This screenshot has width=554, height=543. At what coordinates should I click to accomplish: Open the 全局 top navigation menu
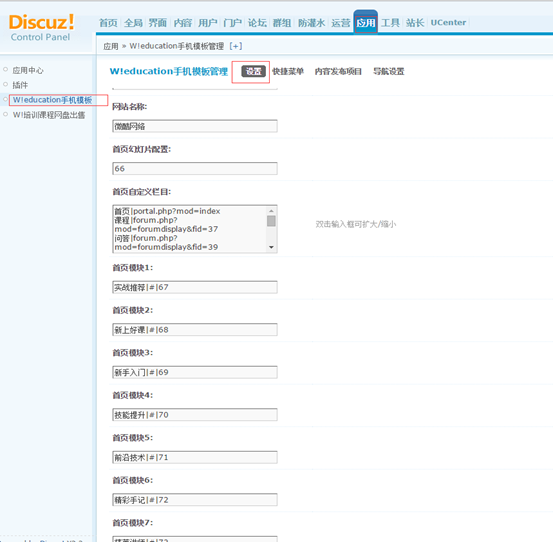[133, 23]
